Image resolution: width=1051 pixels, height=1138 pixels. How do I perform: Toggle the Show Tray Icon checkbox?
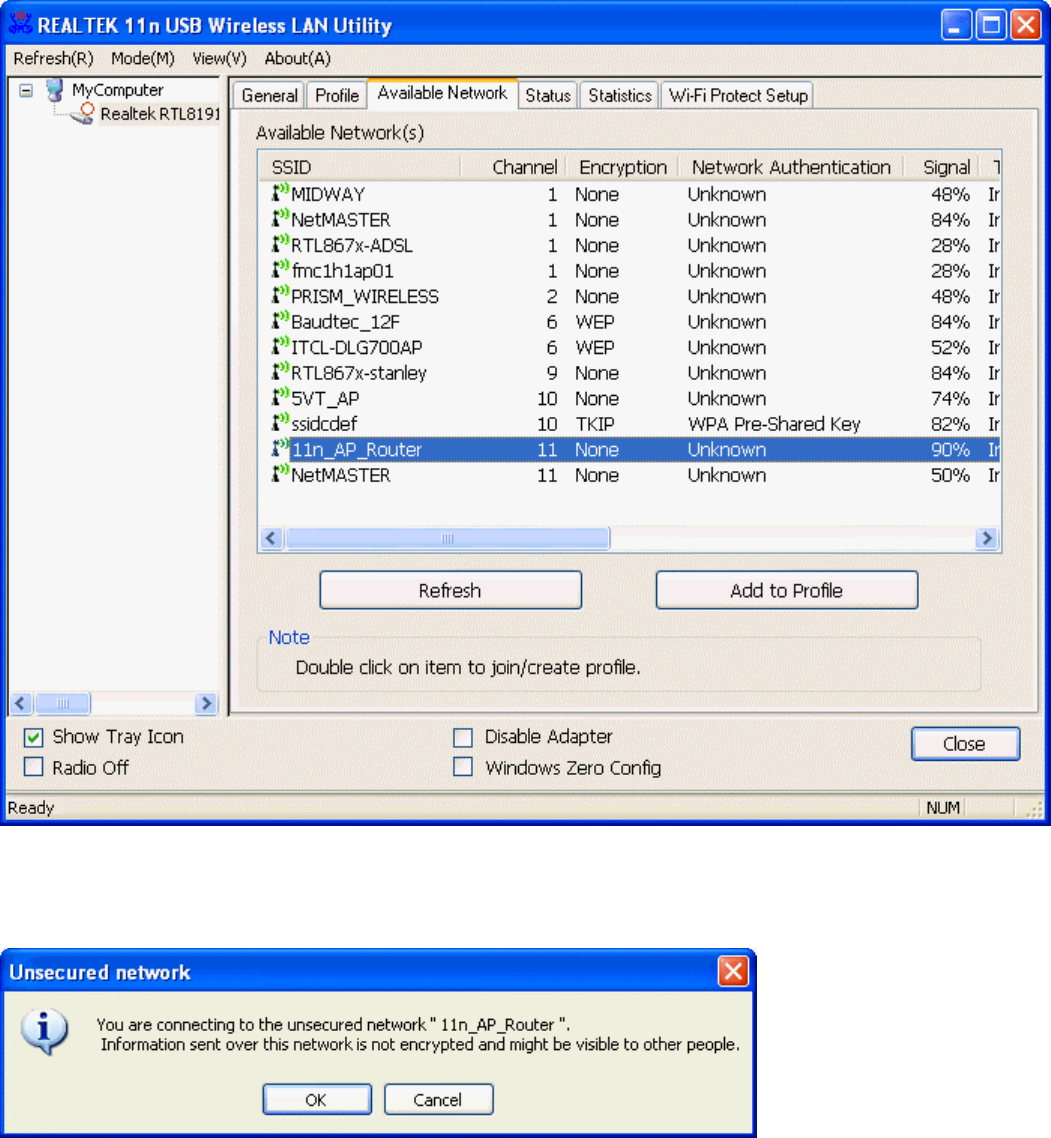pos(33,737)
